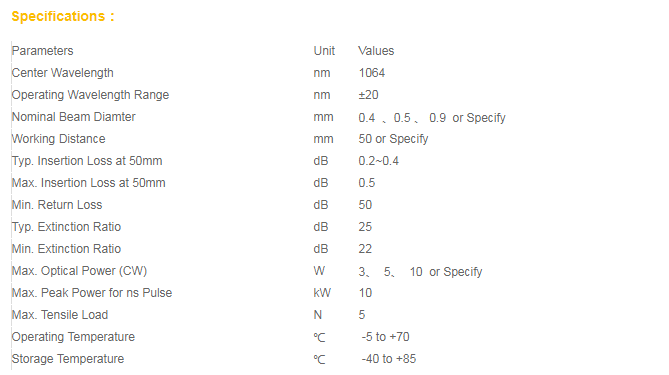Click the Values column header

(376, 51)
